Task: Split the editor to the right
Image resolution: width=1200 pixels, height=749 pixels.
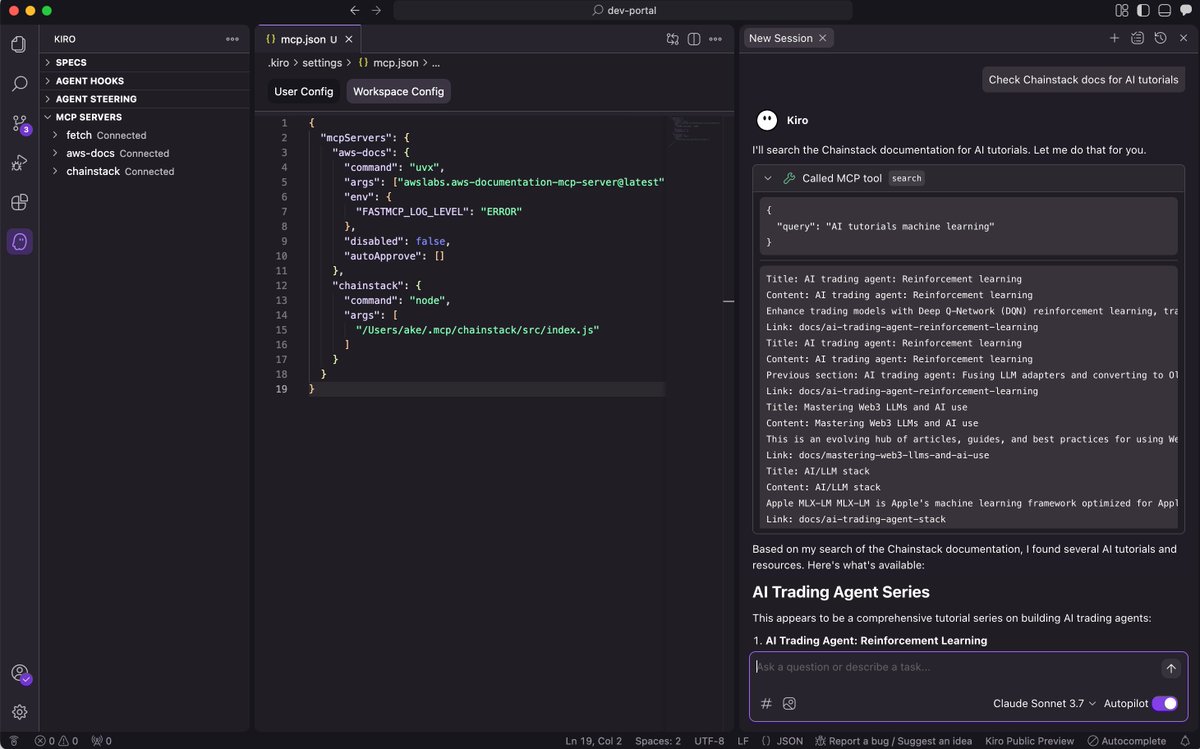Action: 695,39
